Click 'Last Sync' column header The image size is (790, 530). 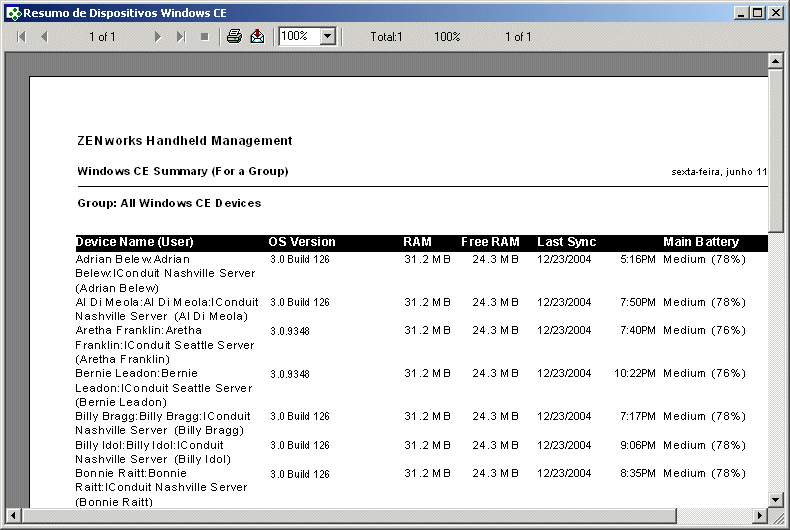tap(566, 242)
